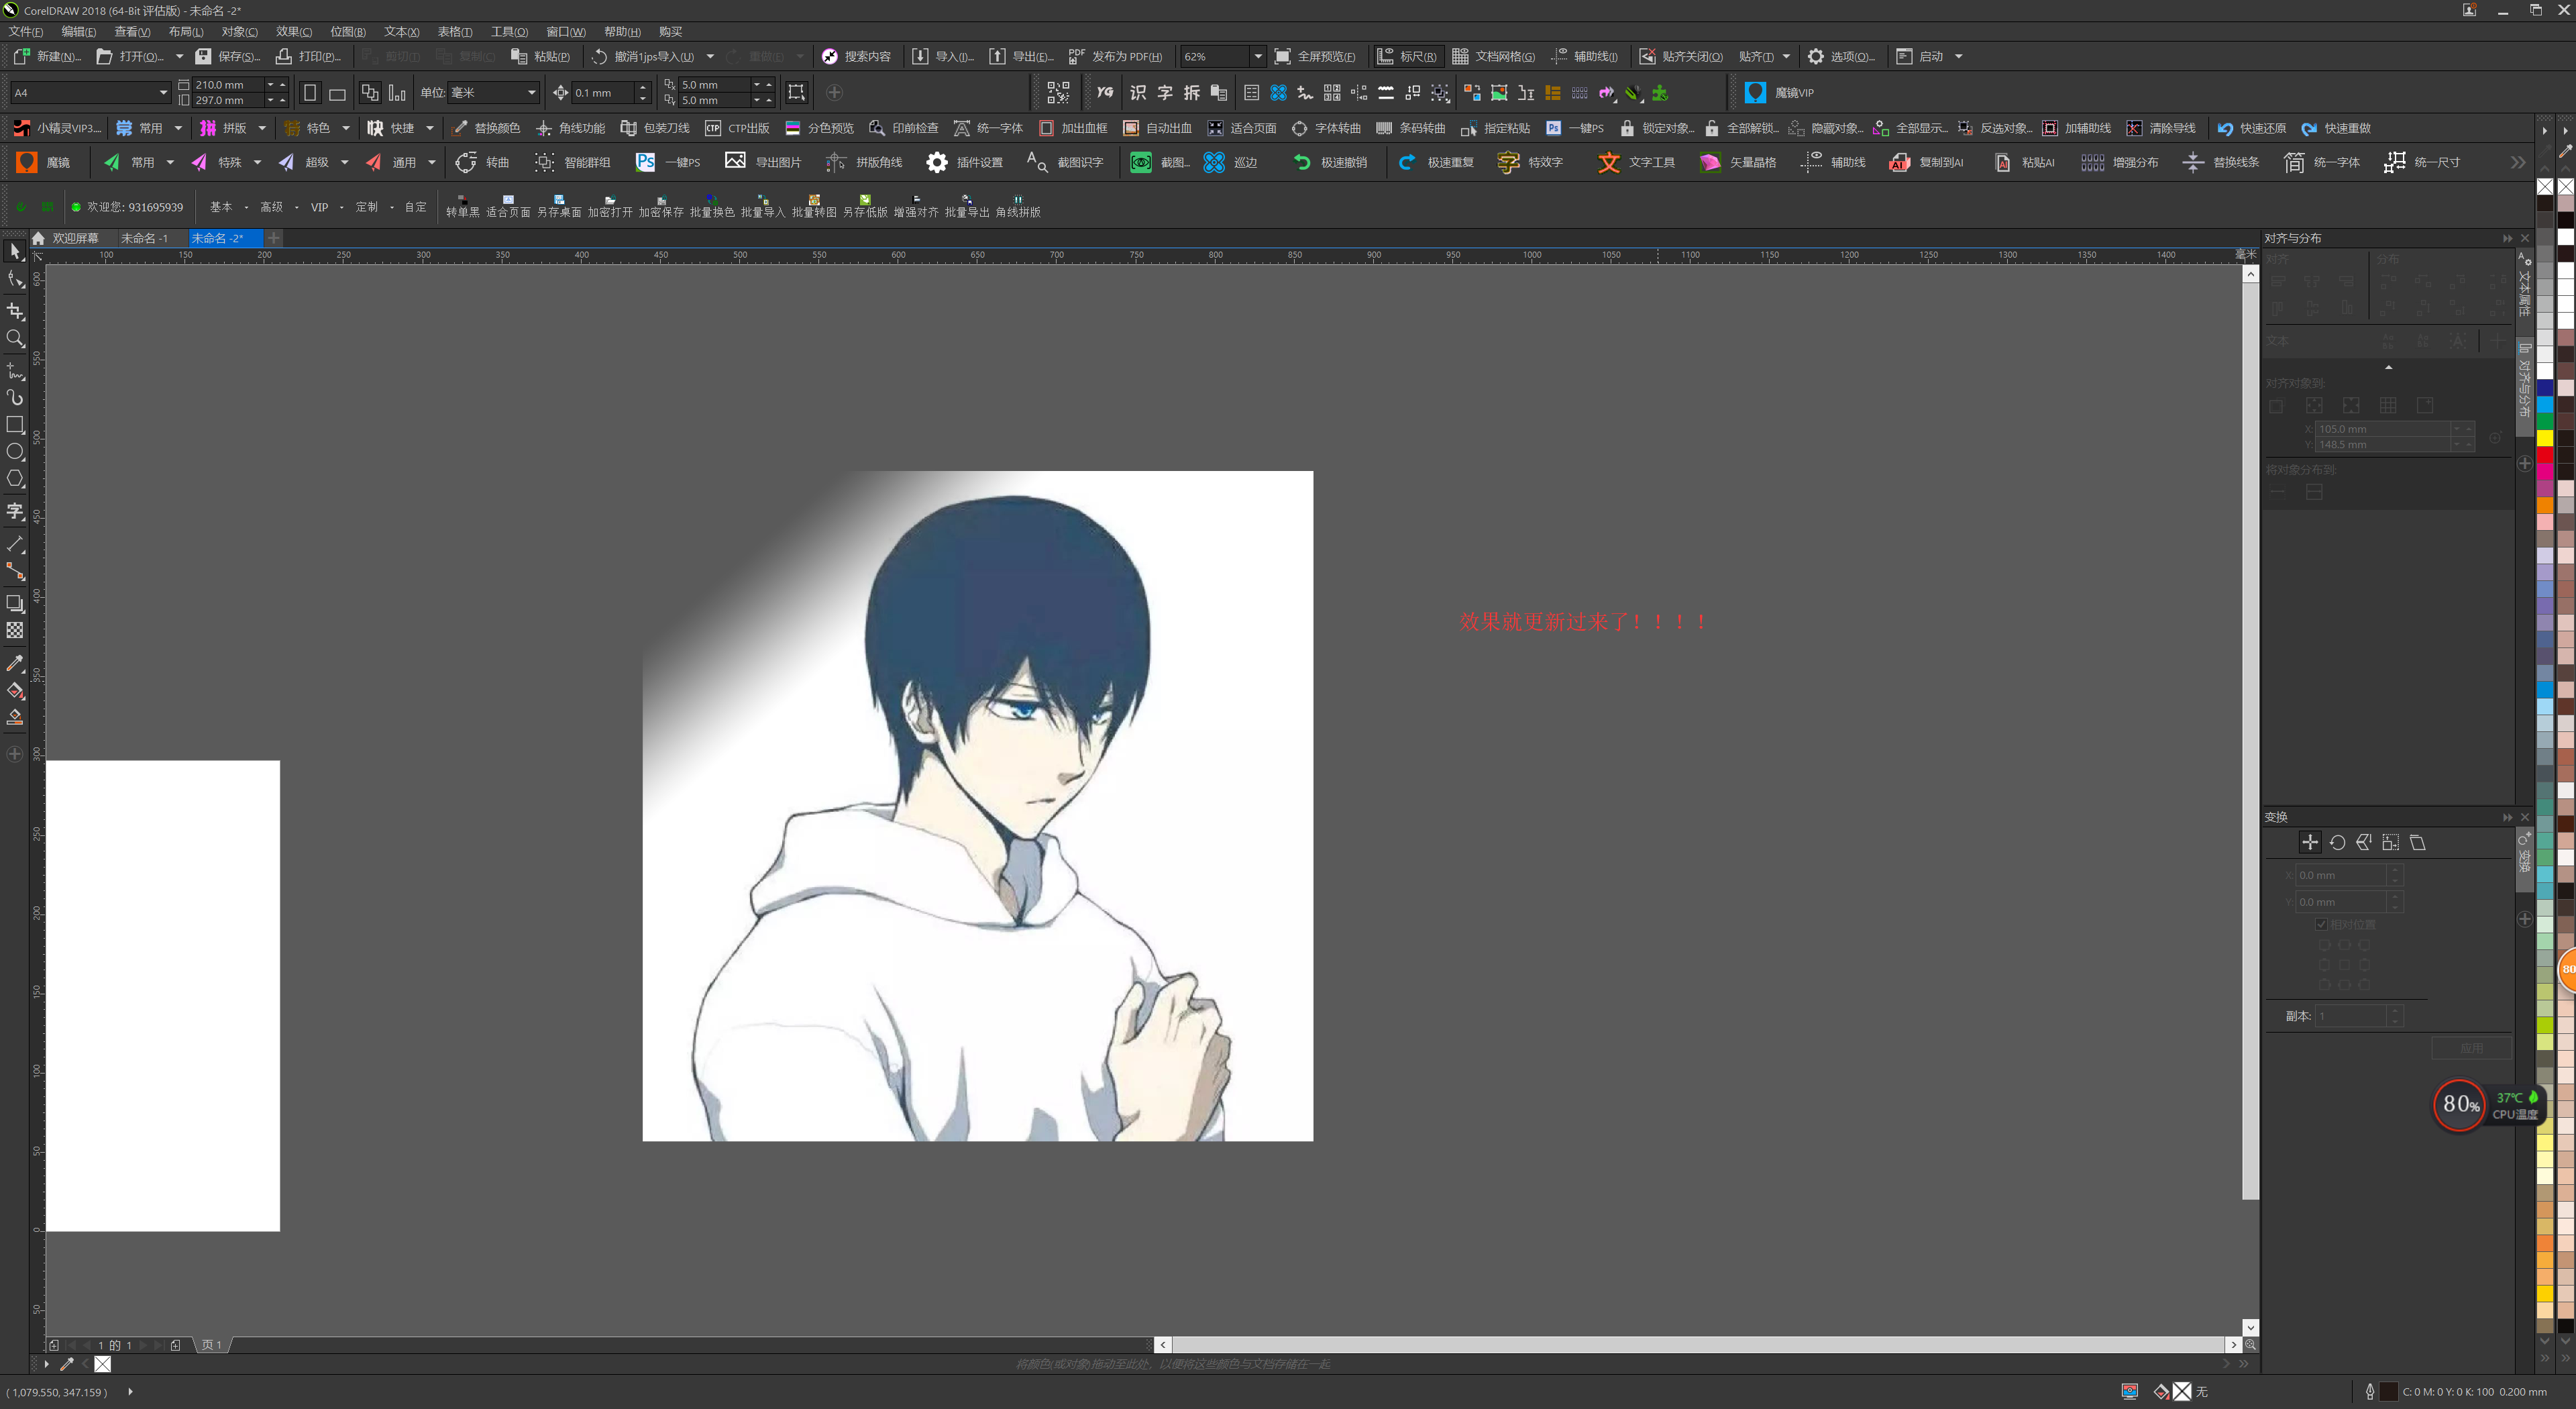This screenshot has width=2576, height=1409.
Task: Open the A4 page size dropdown
Action: pyautogui.click(x=163, y=93)
